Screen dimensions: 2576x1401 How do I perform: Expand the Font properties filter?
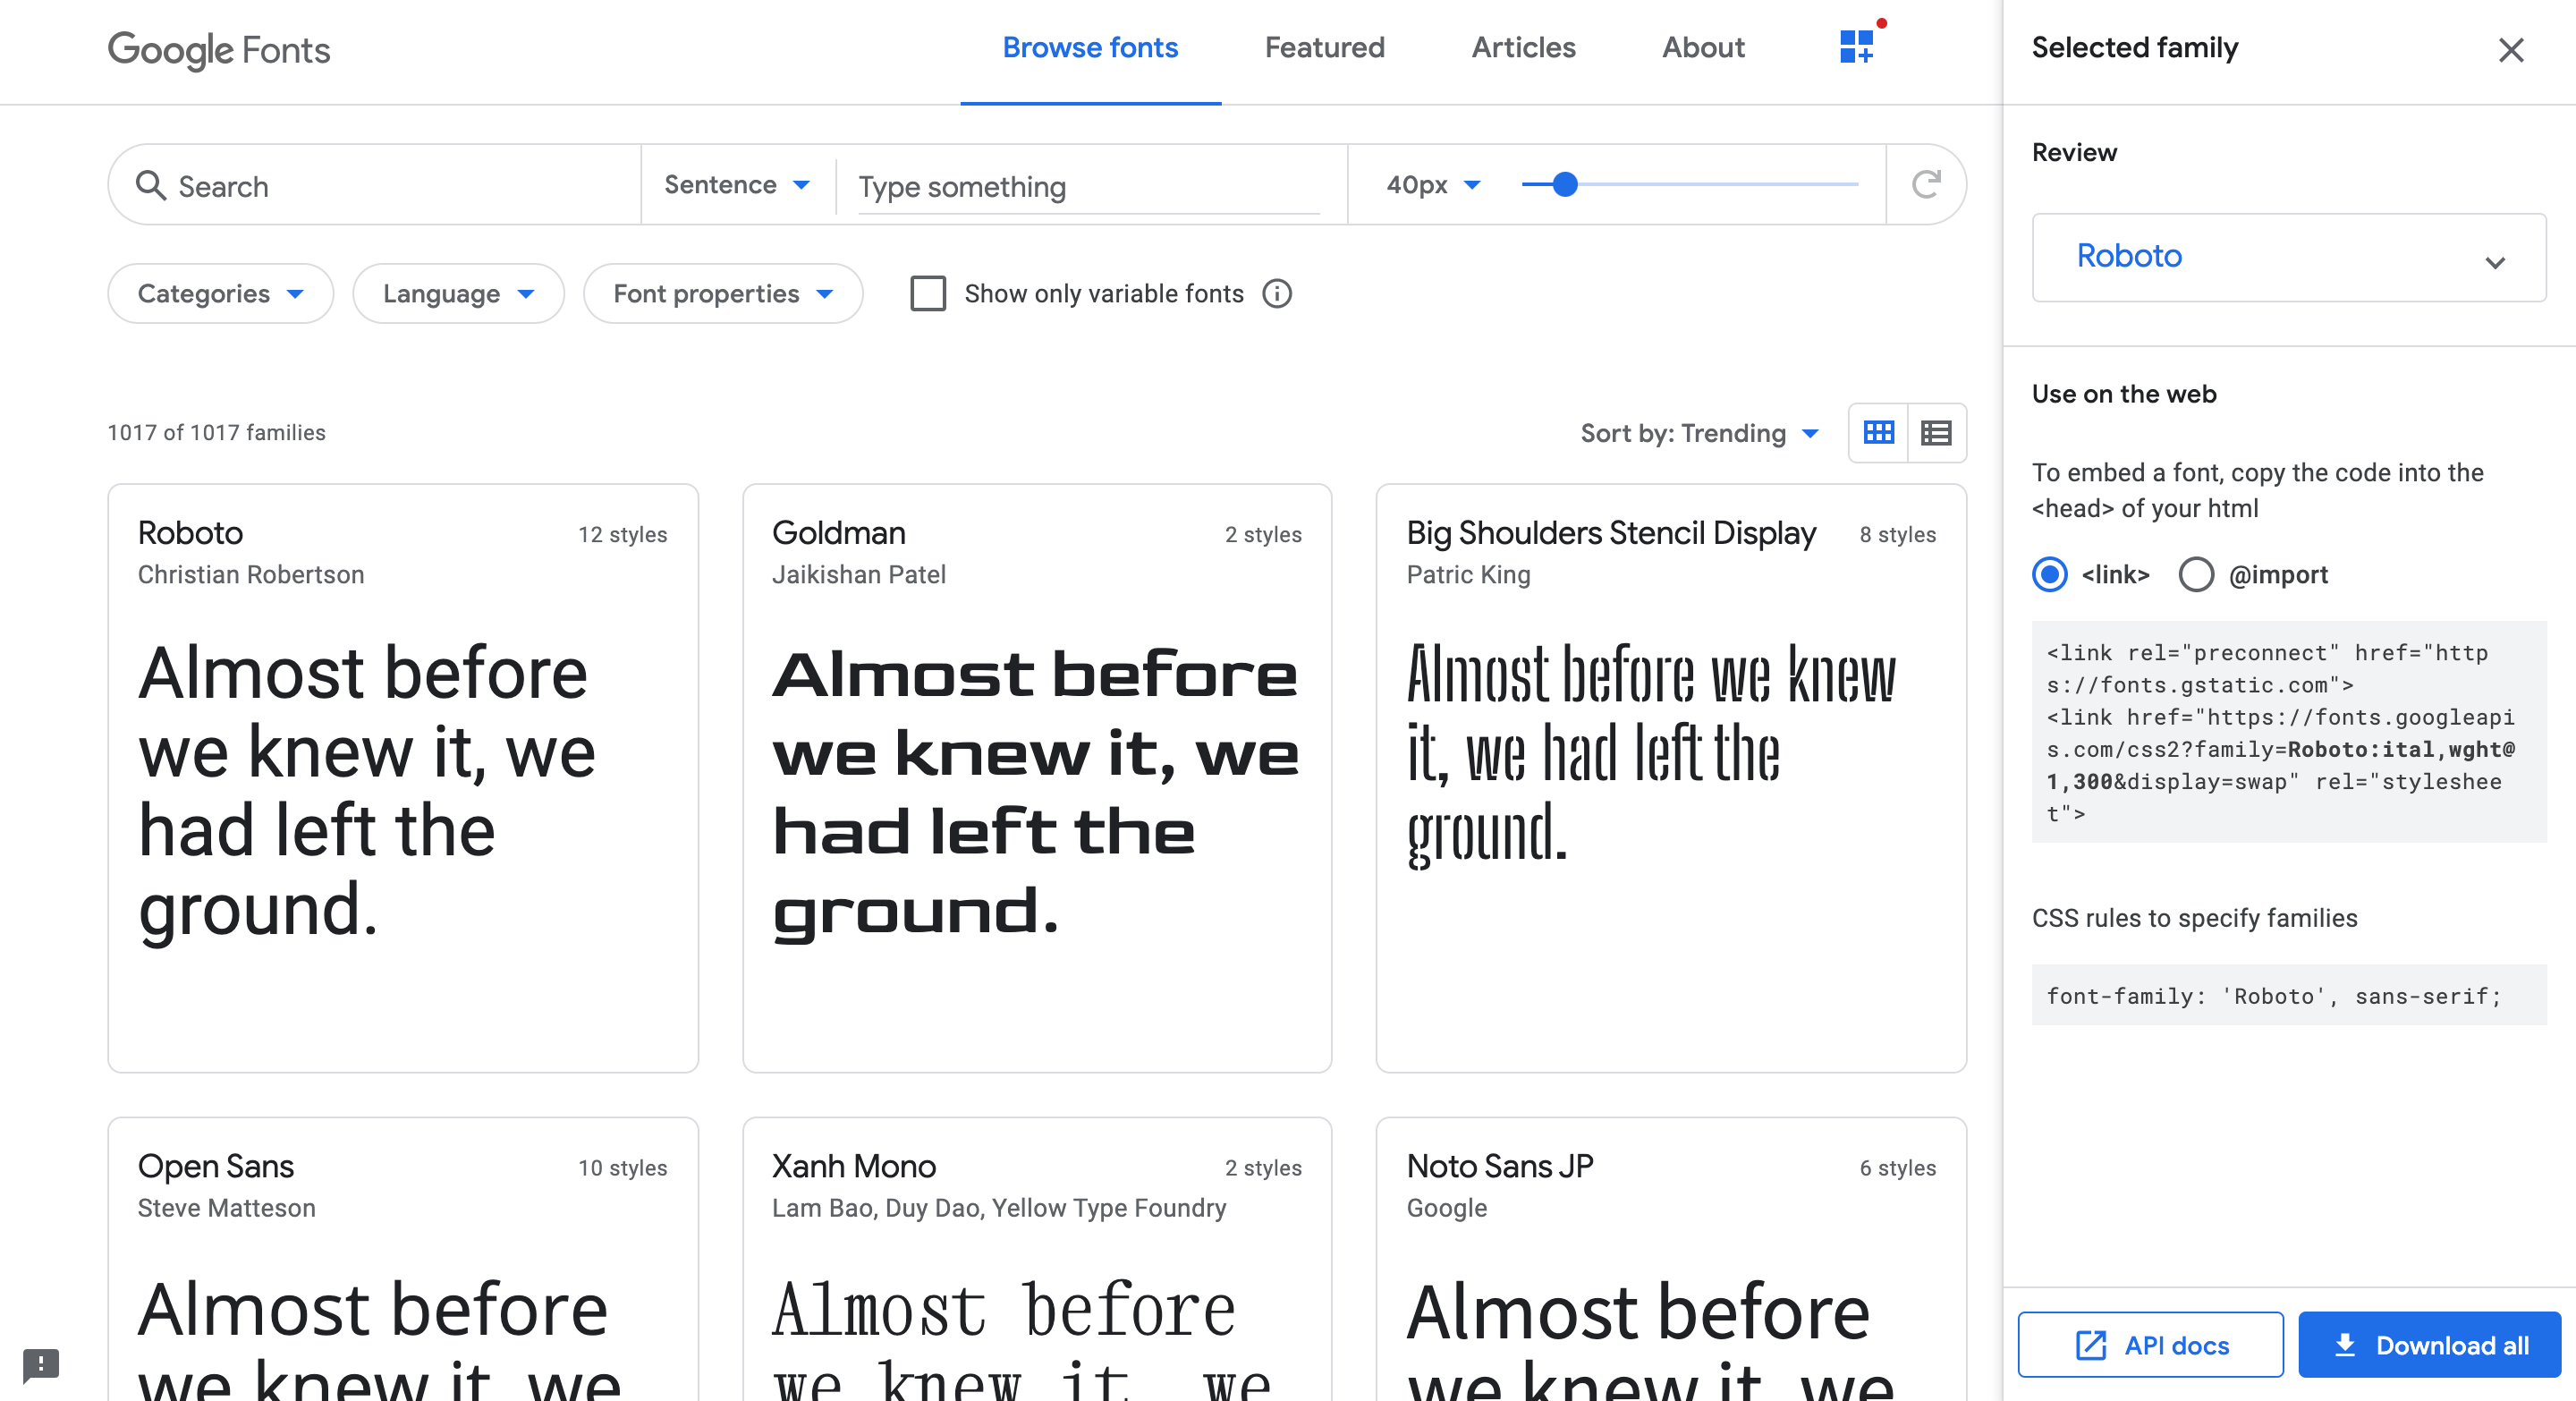coord(723,293)
